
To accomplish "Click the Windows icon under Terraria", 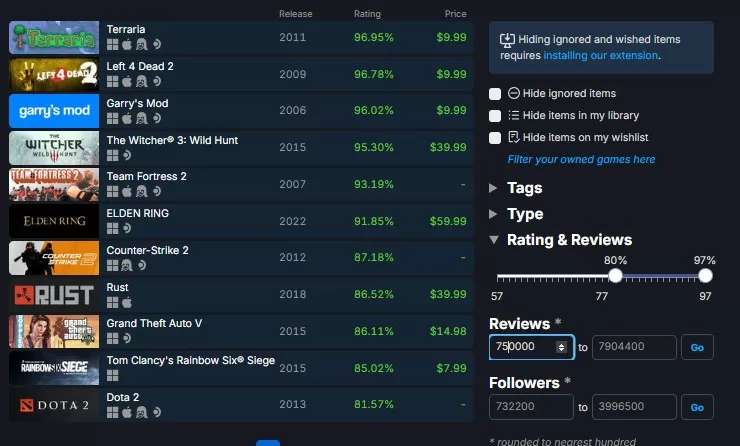I will coord(112,45).
